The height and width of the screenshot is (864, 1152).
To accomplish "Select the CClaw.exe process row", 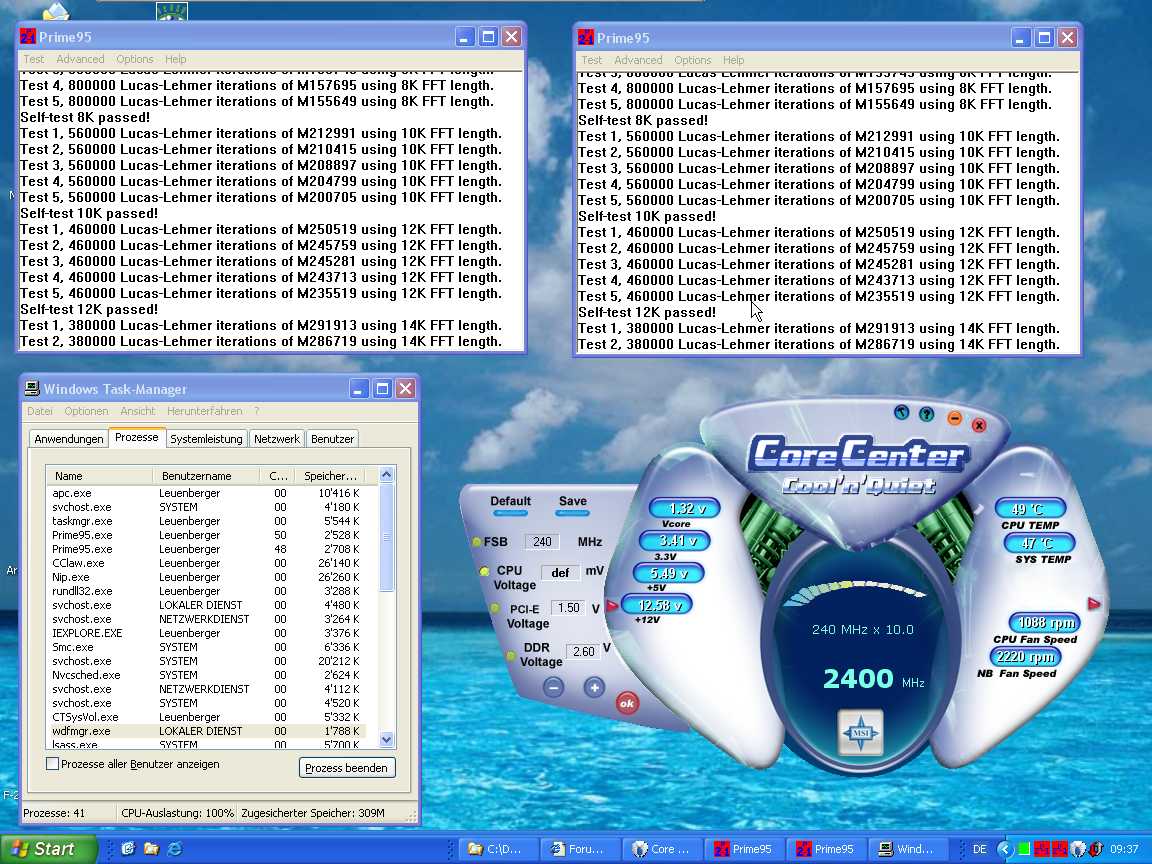I will tap(206, 563).
